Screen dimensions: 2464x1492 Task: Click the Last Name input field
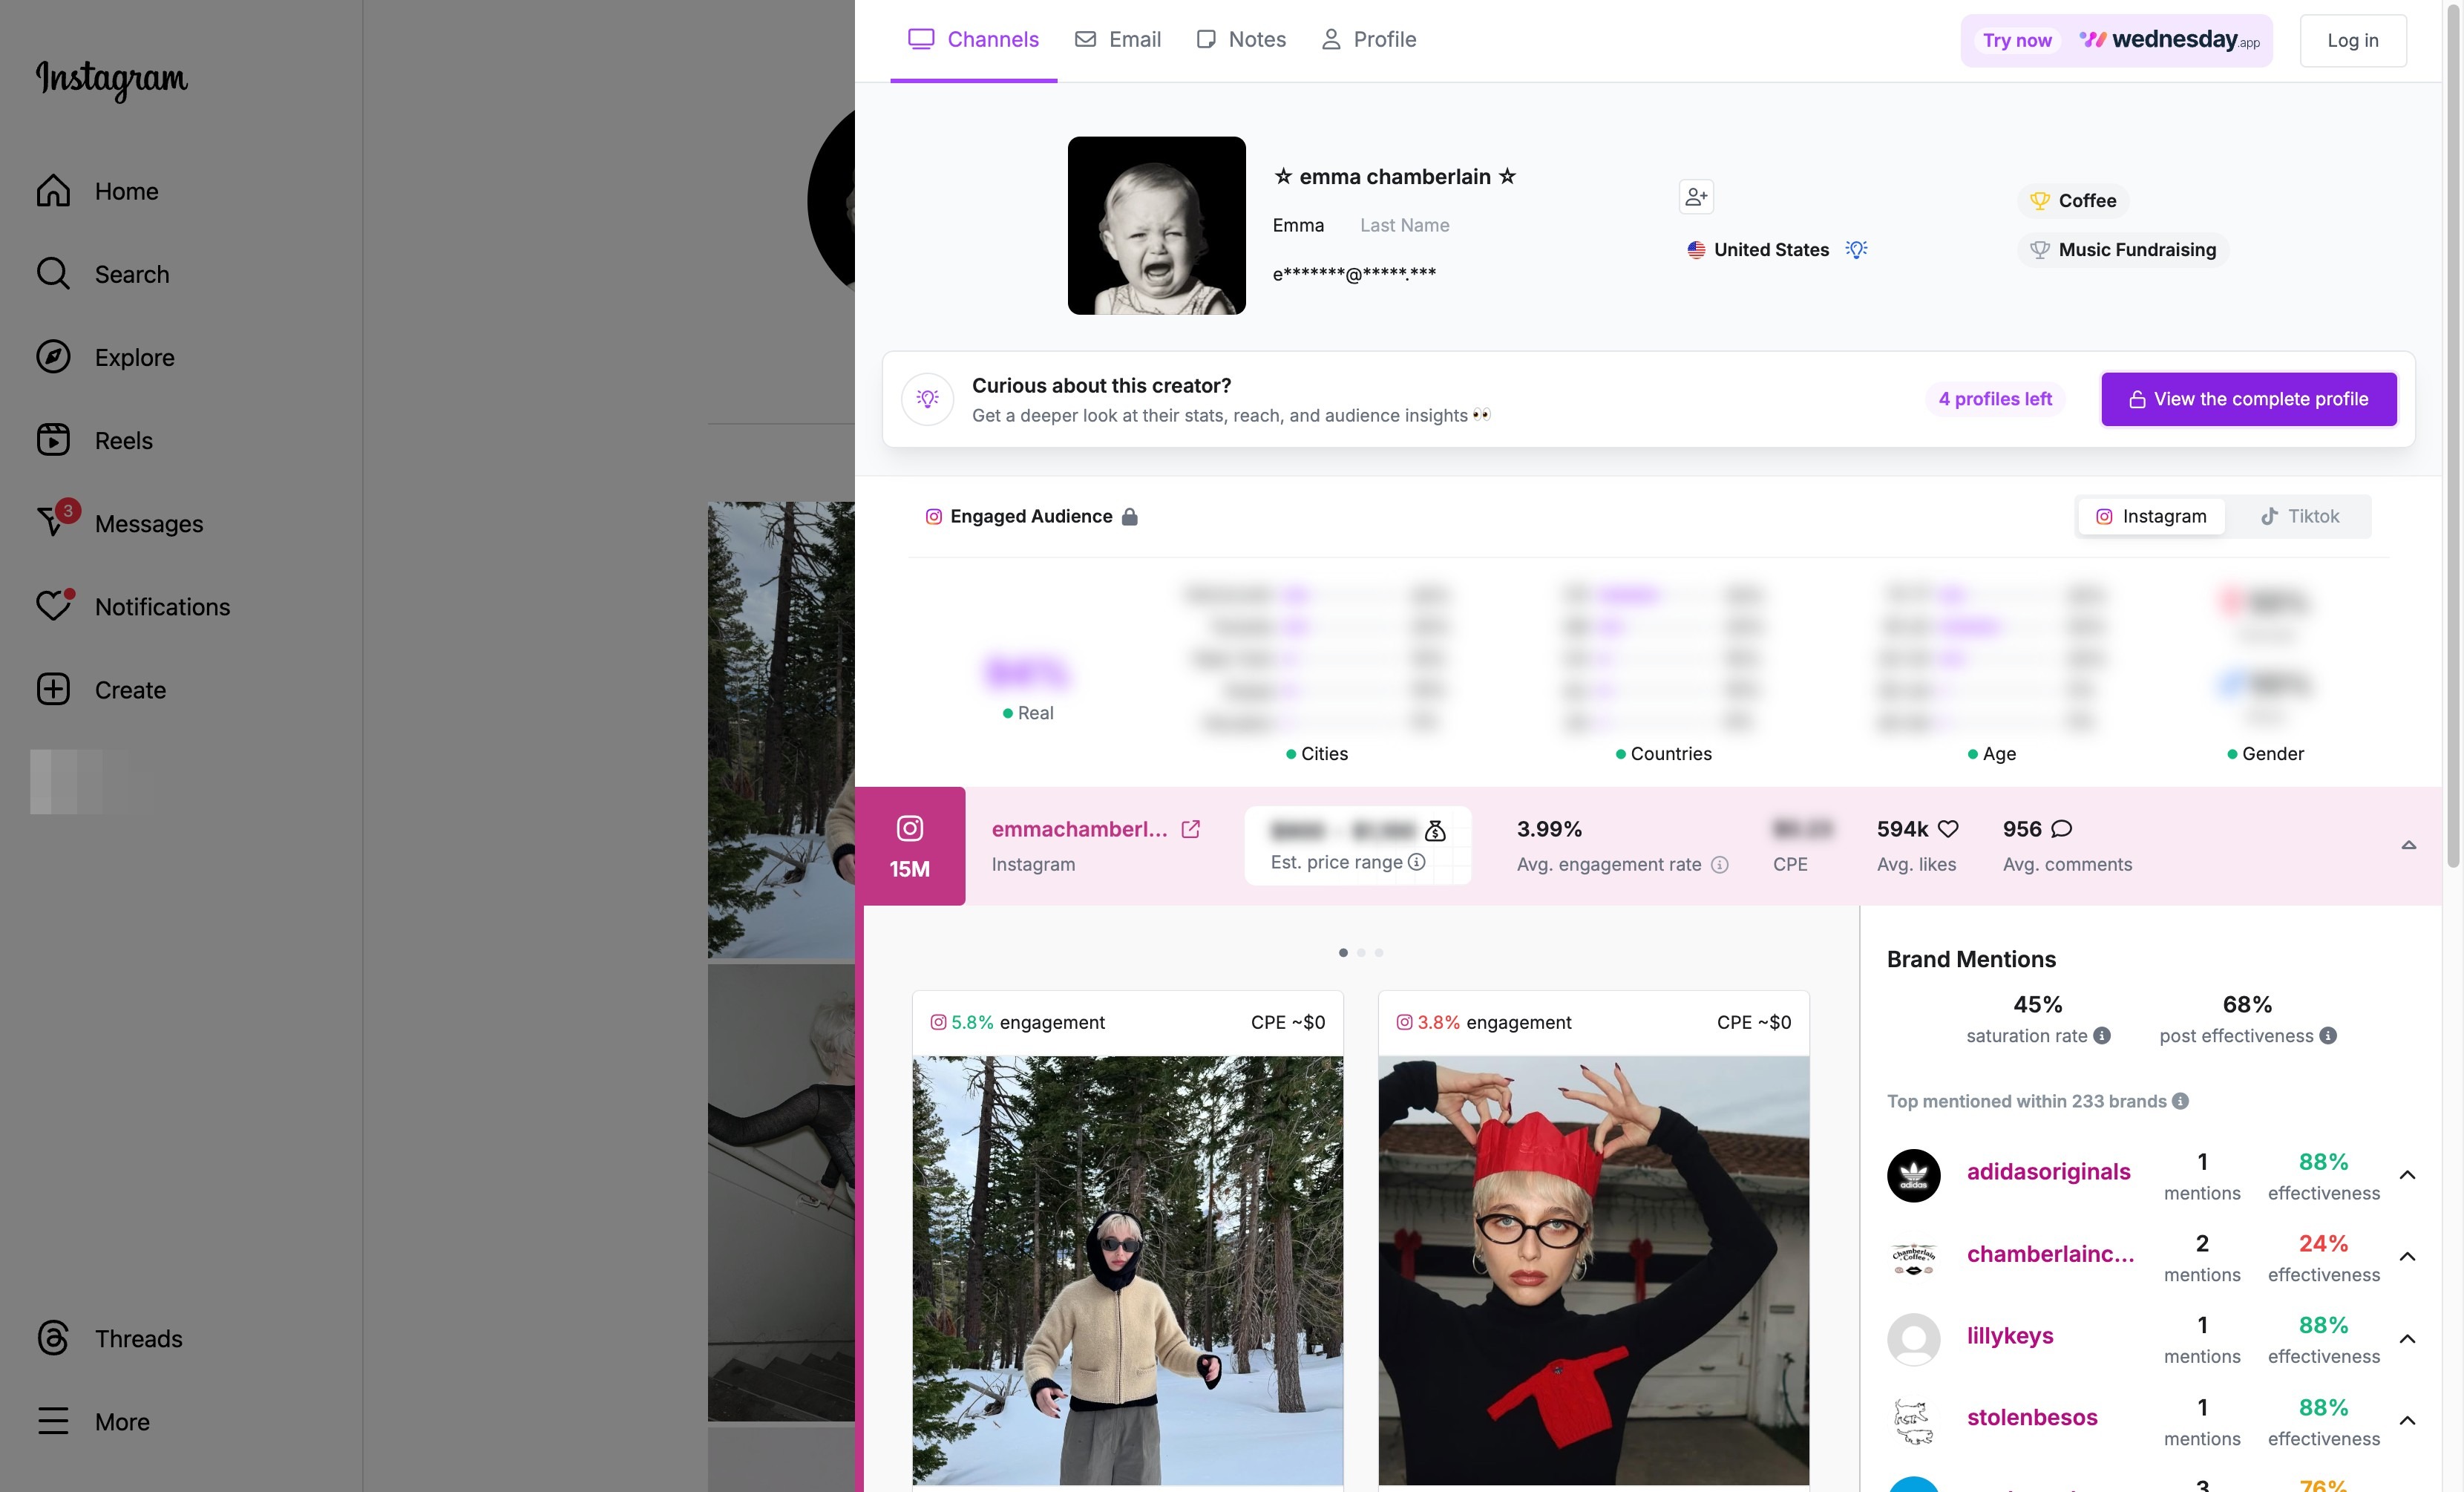point(1404,226)
